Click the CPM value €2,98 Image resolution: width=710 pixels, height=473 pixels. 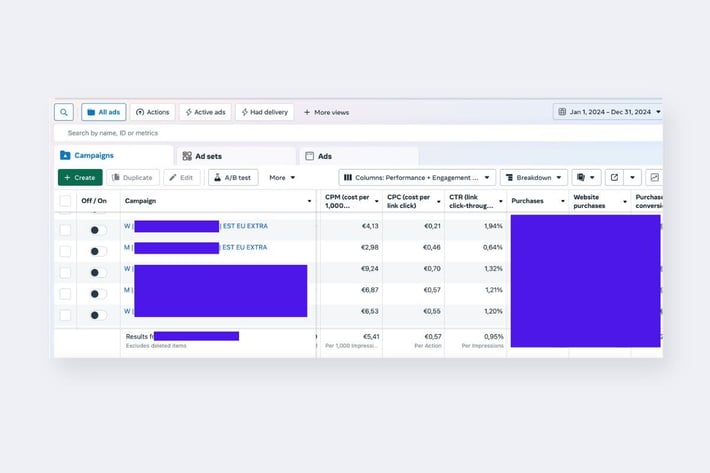[x=369, y=247]
